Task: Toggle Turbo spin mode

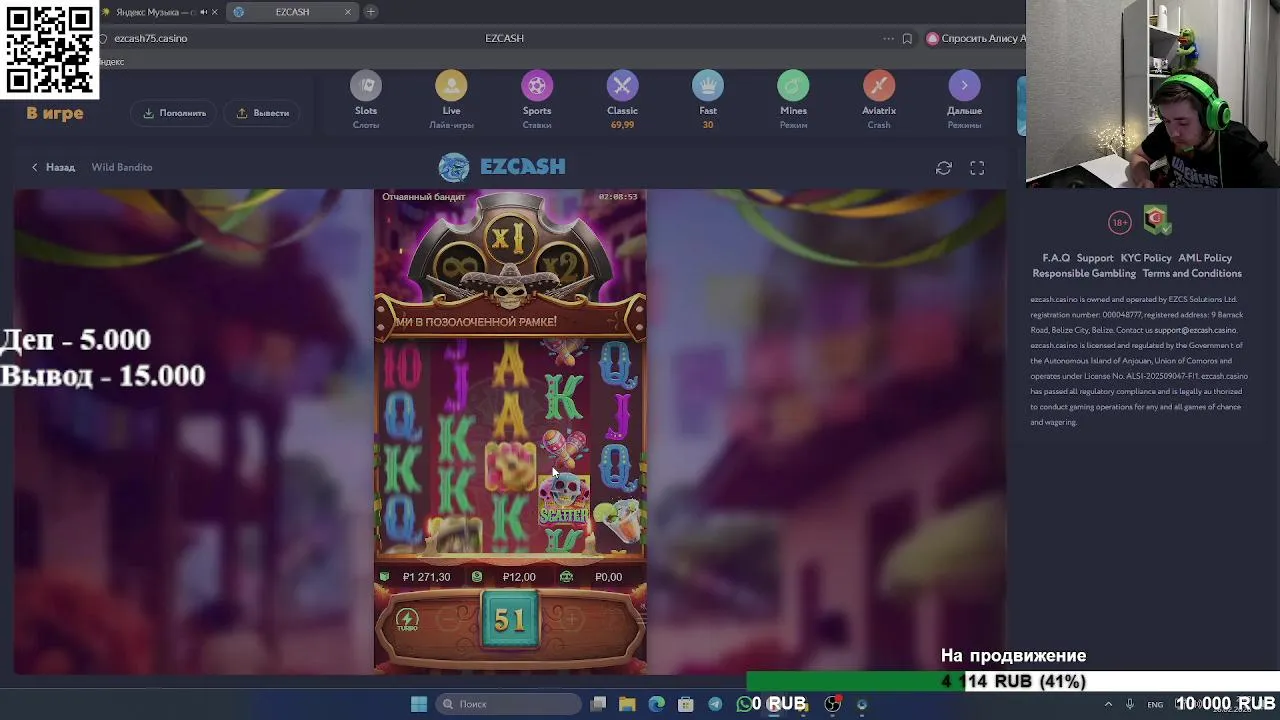Action: pos(407,620)
